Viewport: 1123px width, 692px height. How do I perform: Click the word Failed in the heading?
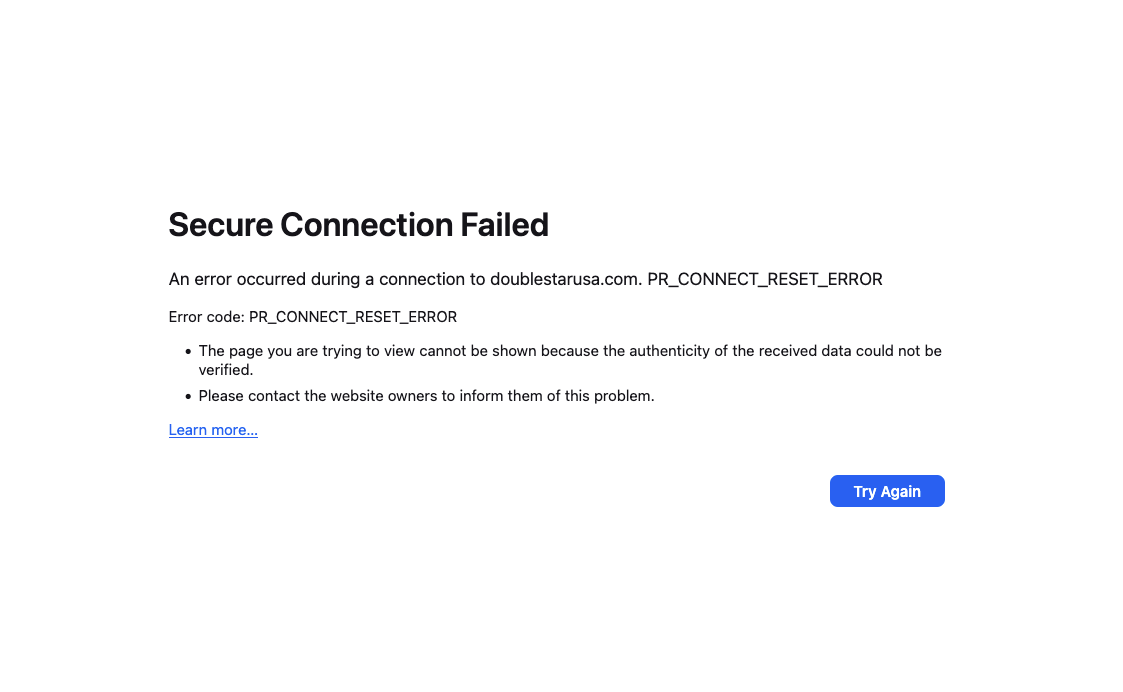(x=504, y=225)
